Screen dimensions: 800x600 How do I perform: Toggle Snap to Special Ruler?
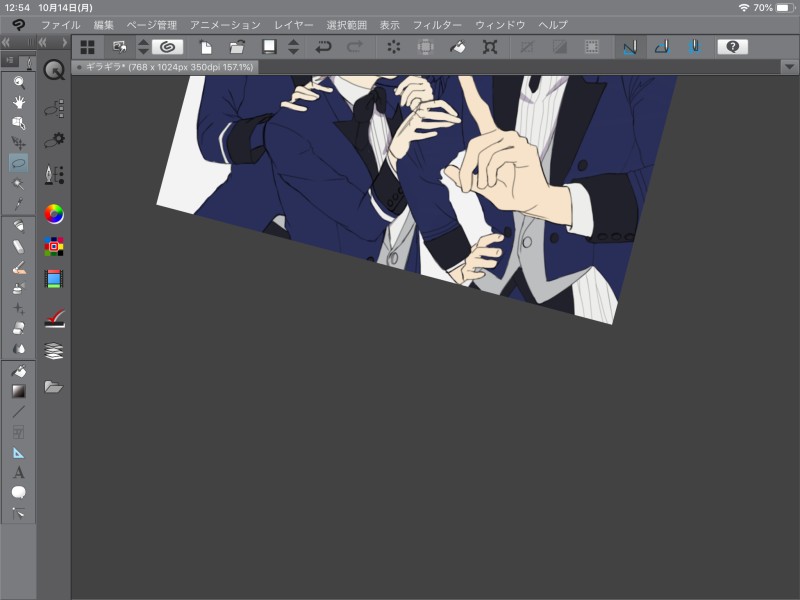(662, 47)
